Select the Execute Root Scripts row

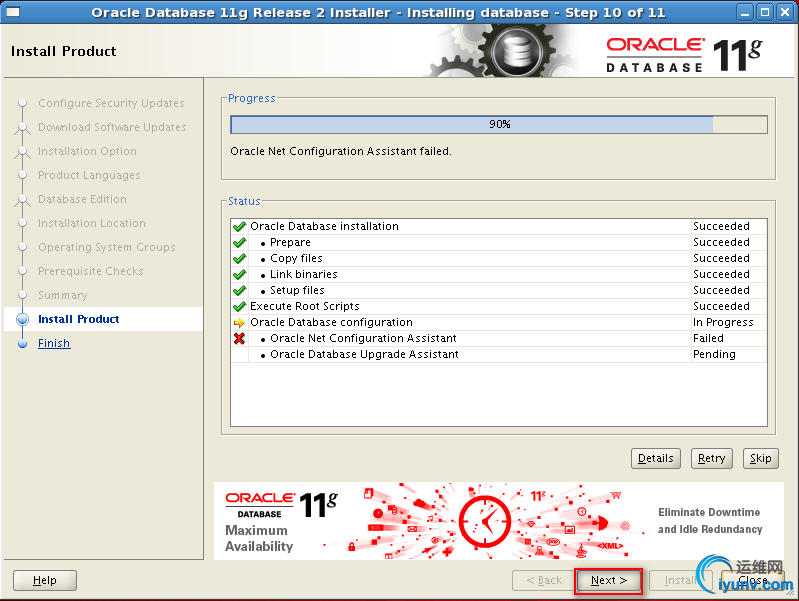[x=499, y=306]
